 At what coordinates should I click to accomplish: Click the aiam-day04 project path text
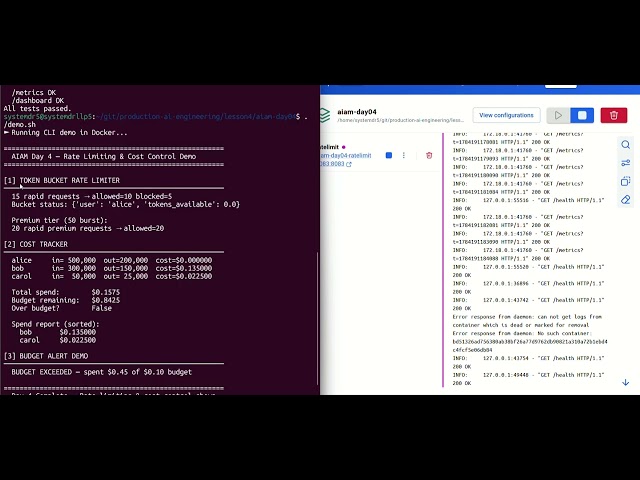click(x=400, y=120)
